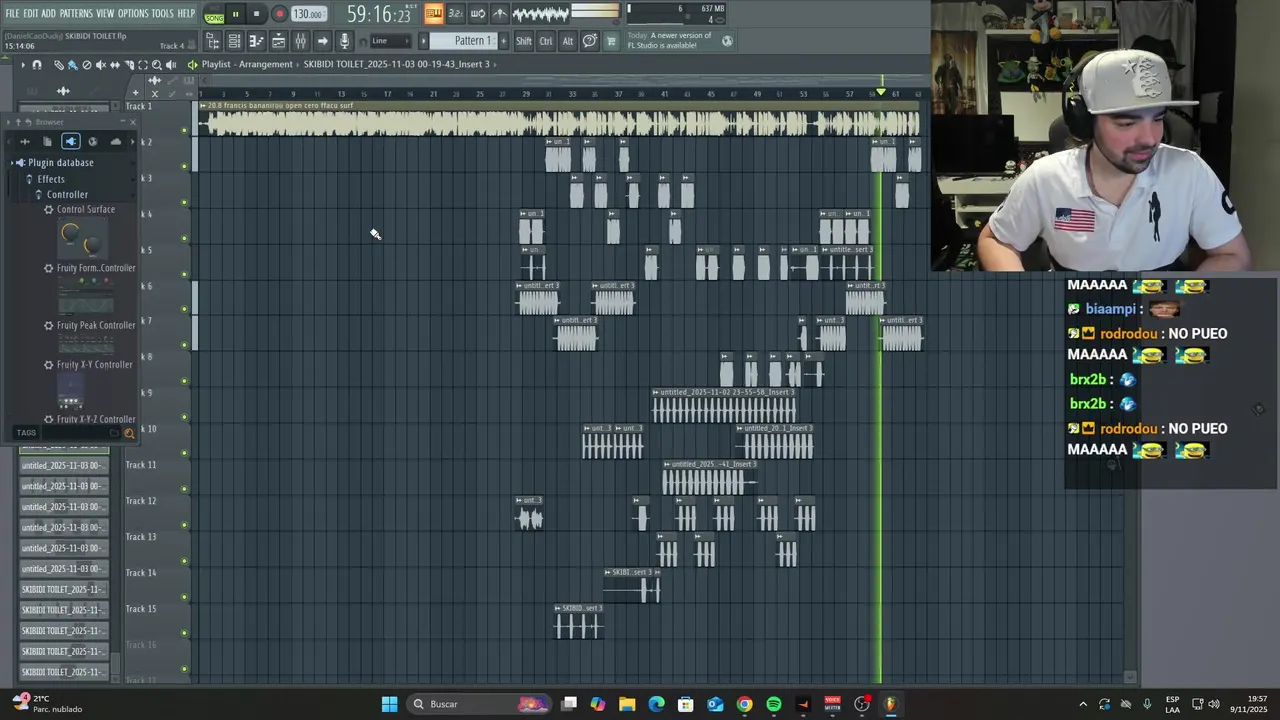Toggle the loop recording icon
The image size is (1280, 720).
click(477, 13)
